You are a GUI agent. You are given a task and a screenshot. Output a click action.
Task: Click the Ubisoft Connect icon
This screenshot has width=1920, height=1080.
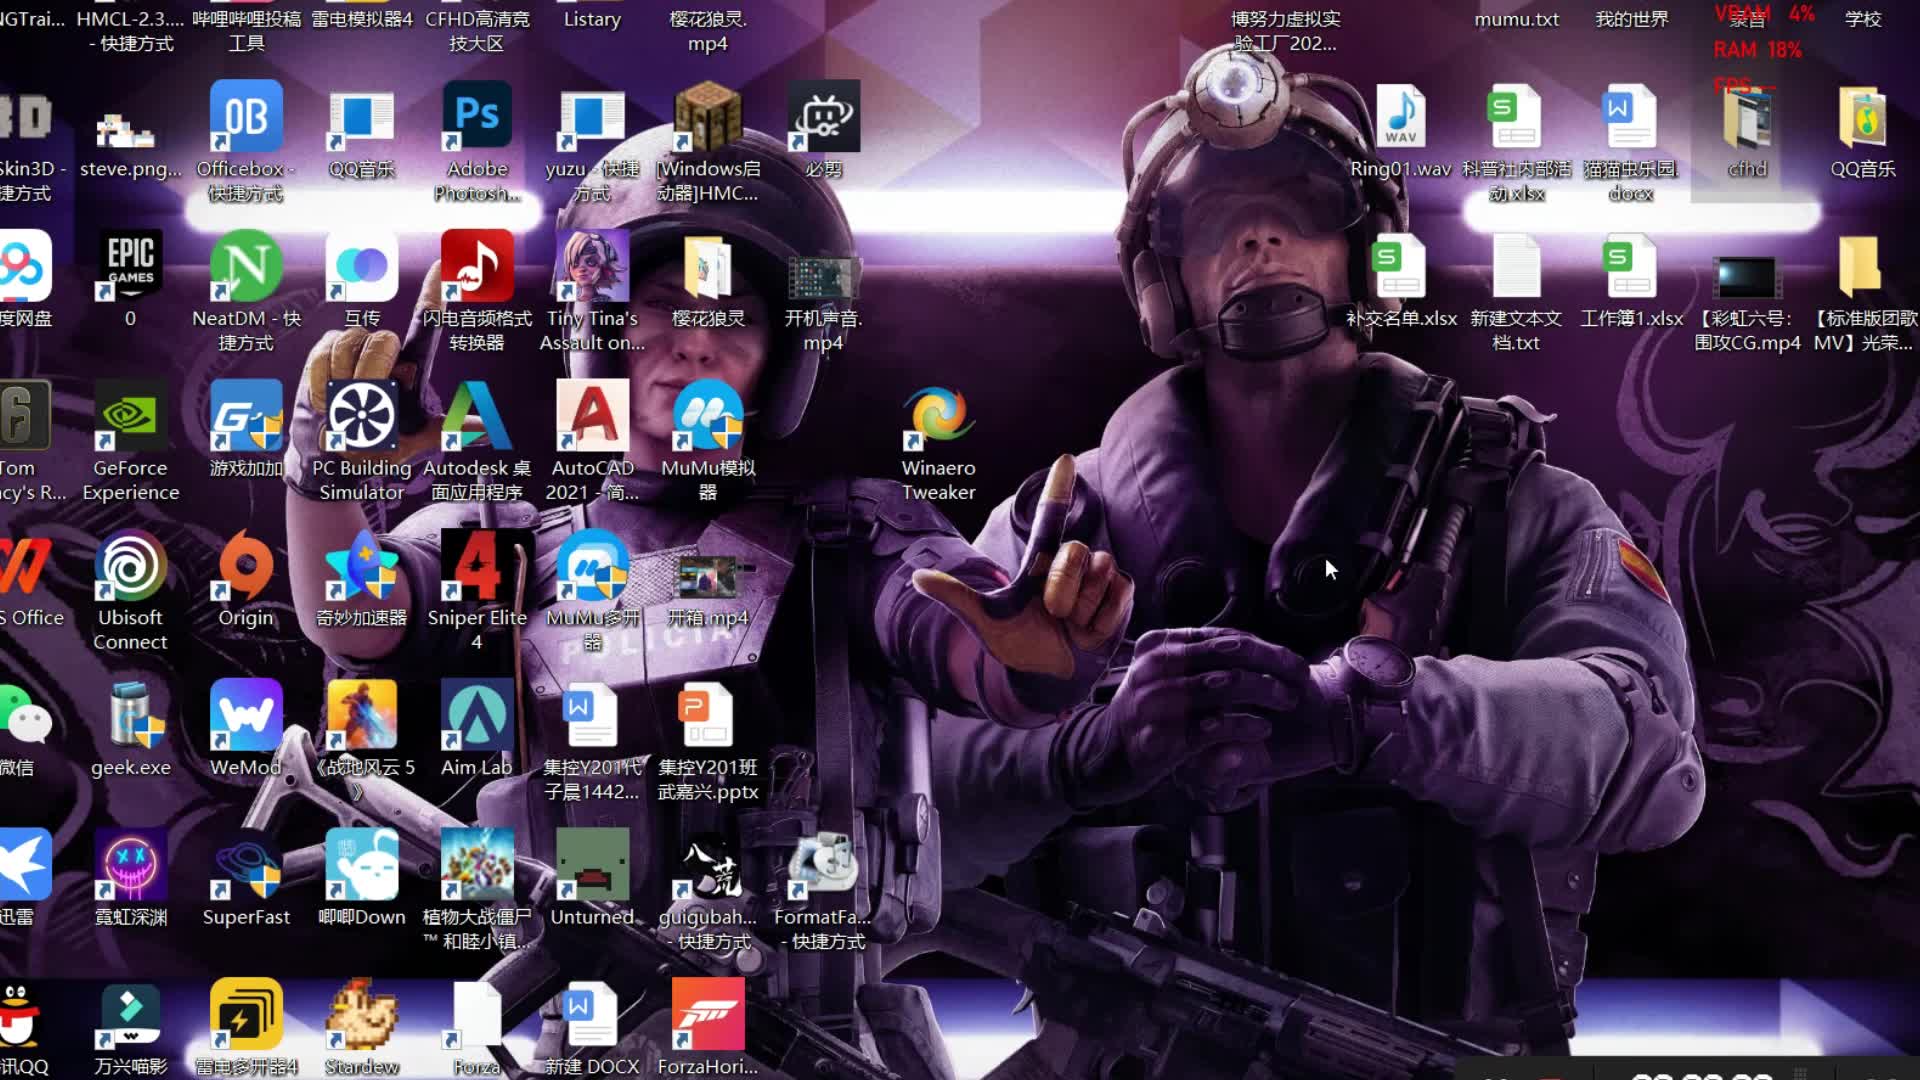pyautogui.click(x=131, y=567)
